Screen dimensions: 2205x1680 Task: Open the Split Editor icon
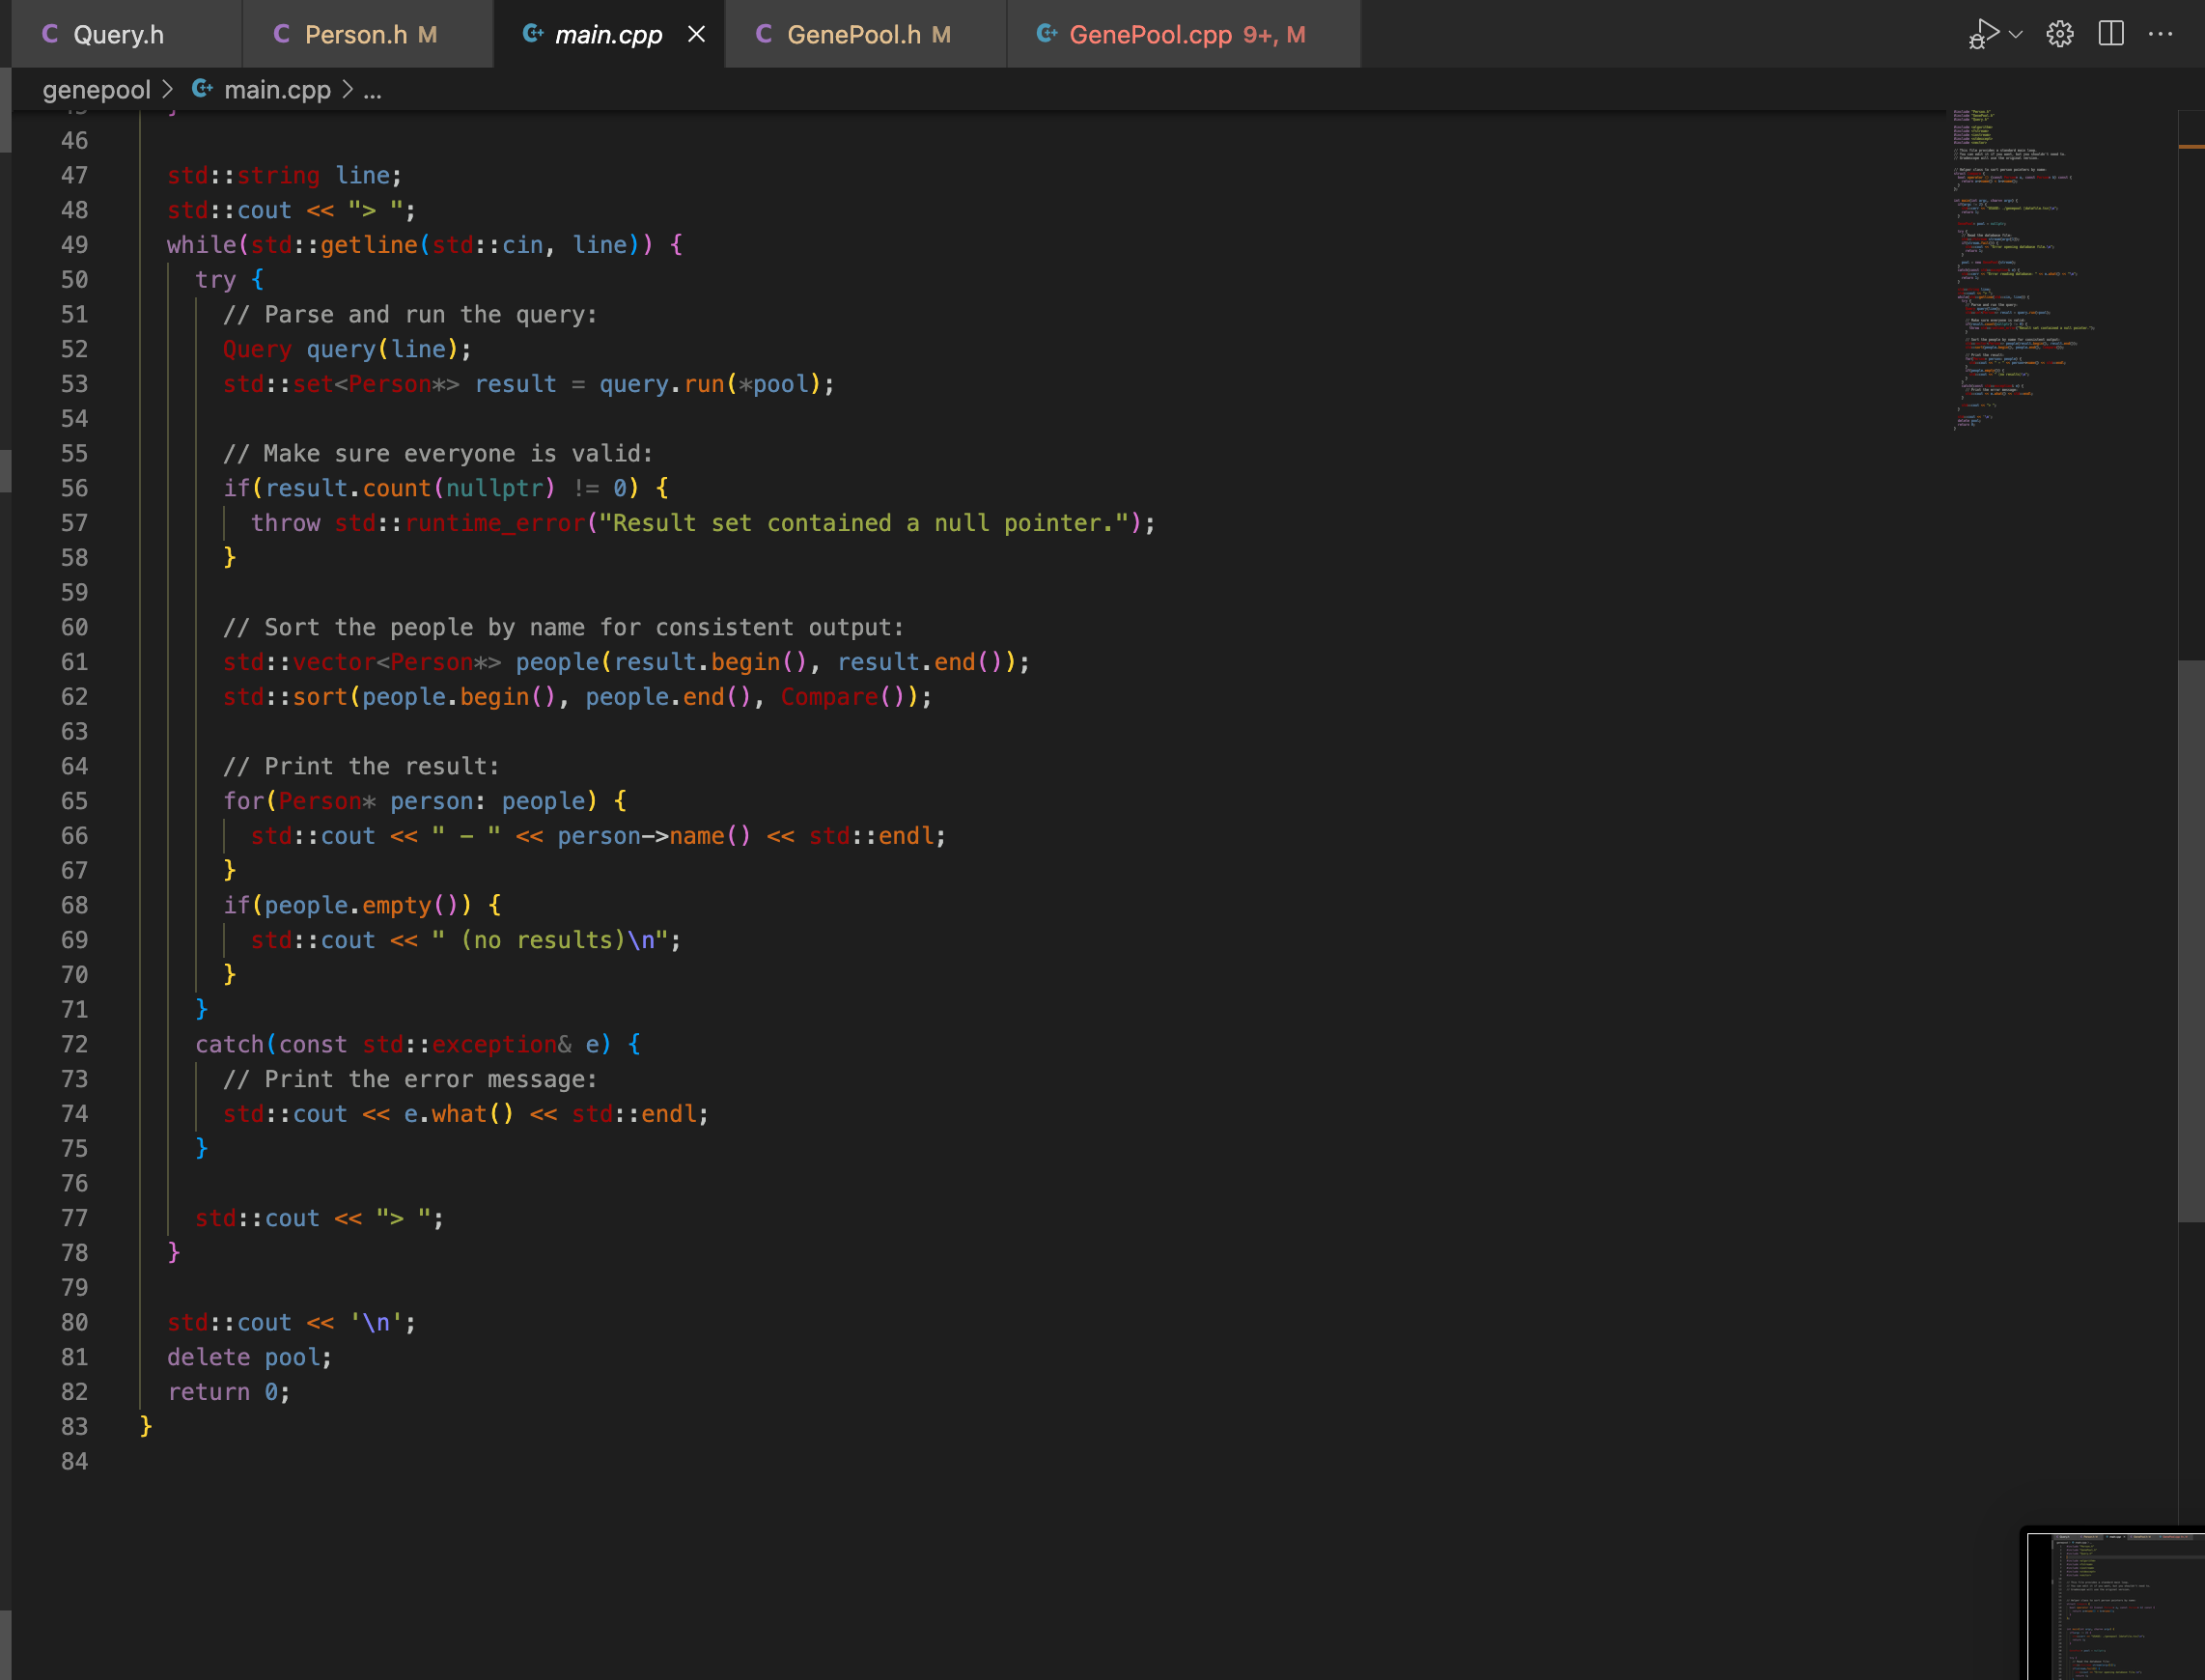click(2112, 33)
